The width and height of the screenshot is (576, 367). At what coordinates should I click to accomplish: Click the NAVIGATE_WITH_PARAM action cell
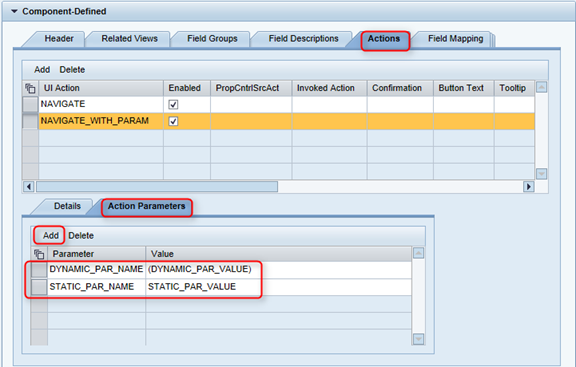[x=101, y=121]
